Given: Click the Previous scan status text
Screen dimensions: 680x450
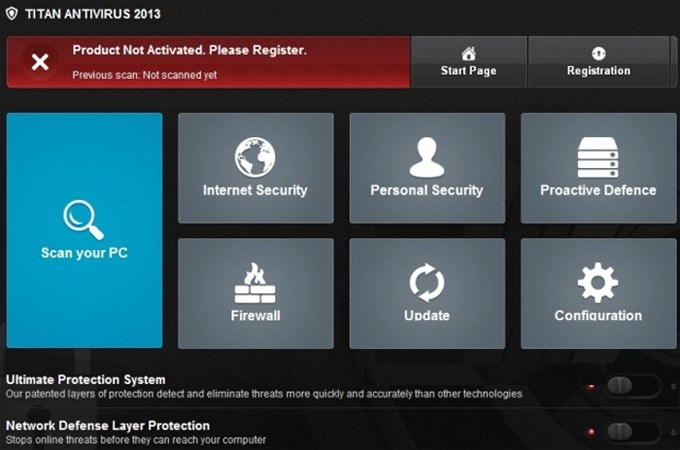Looking at the screenshot, I should pos(144,75).
